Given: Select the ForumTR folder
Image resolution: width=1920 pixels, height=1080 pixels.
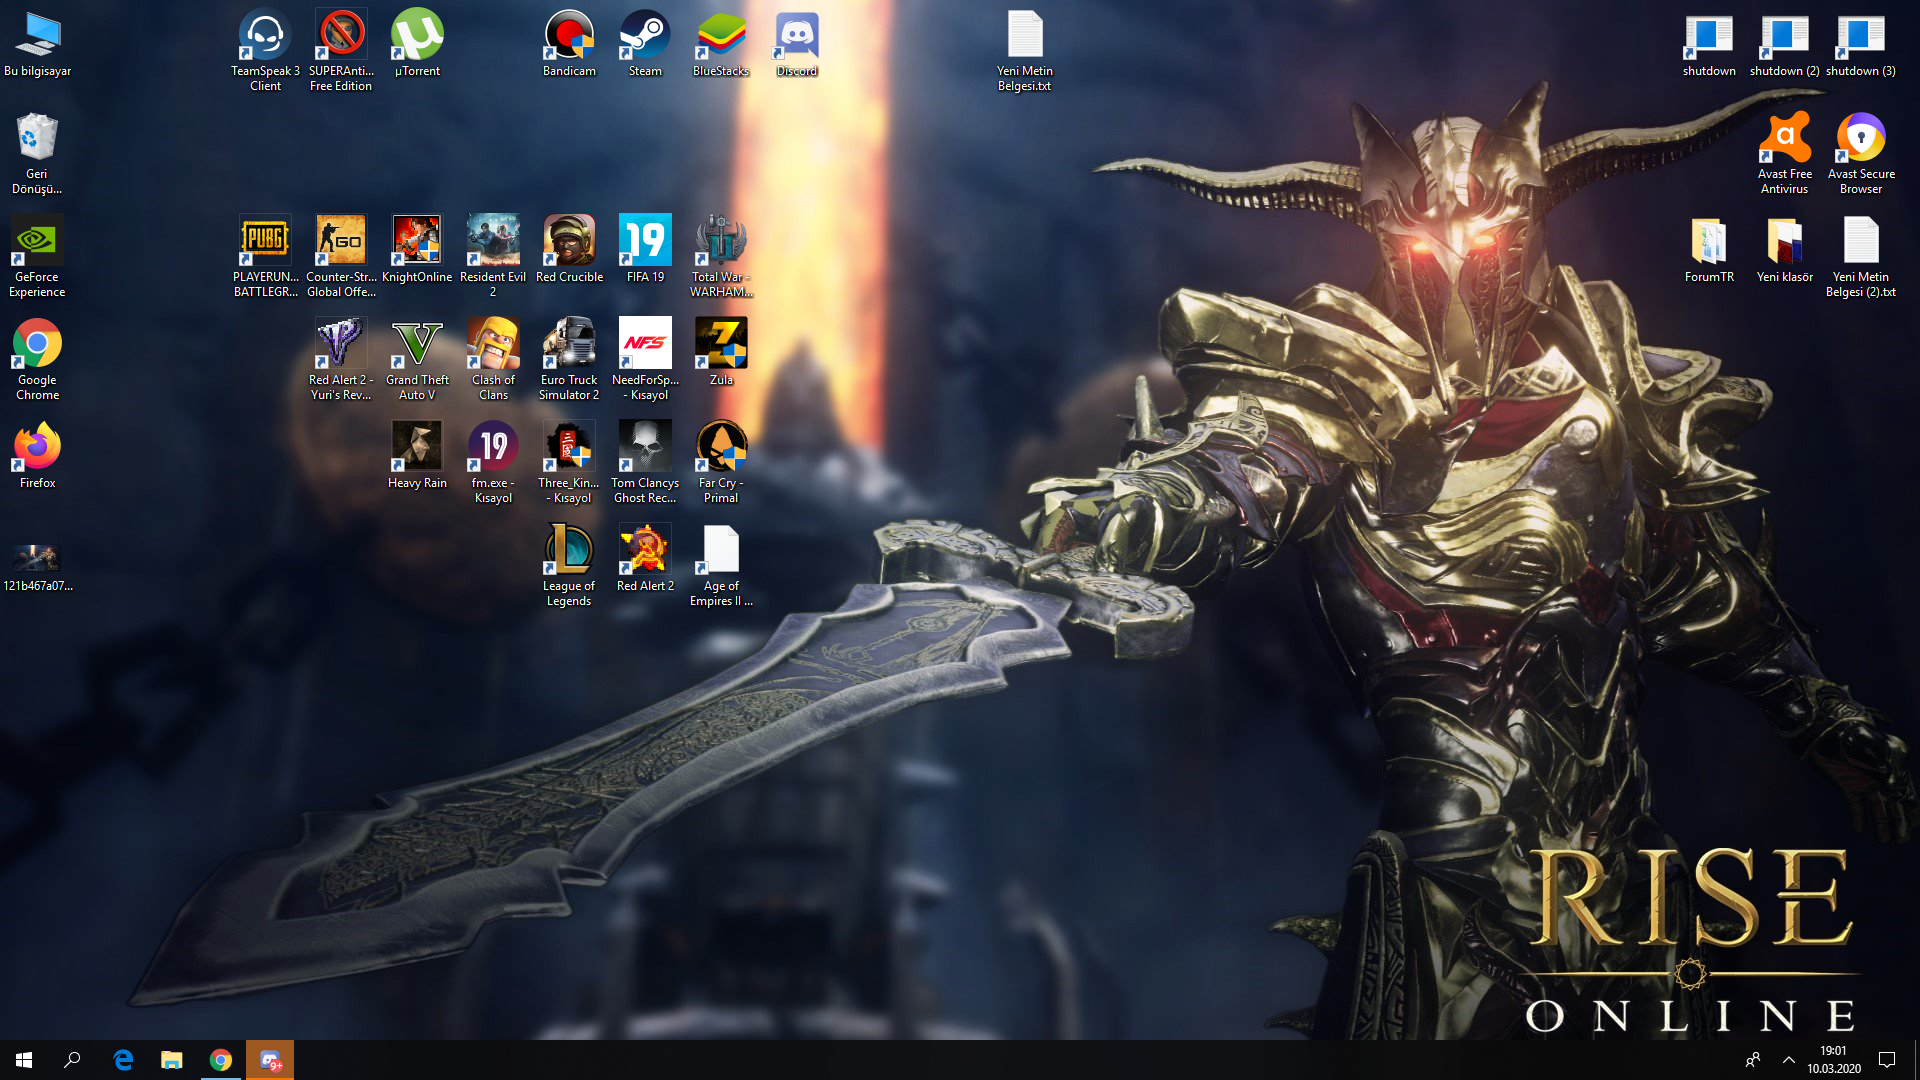Looking at the screenshot, I should [1710, 249].
